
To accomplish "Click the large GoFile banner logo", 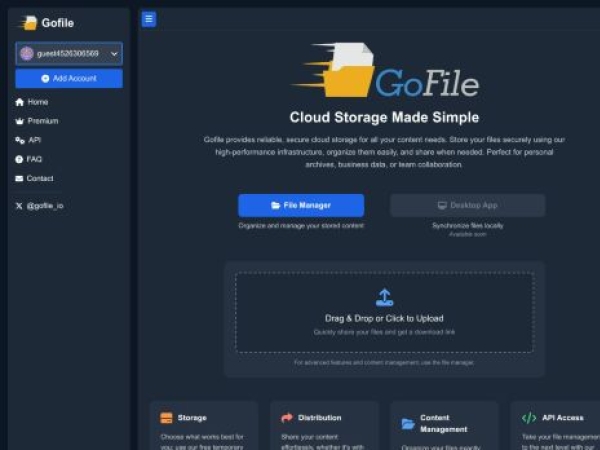I will [385, 70].
